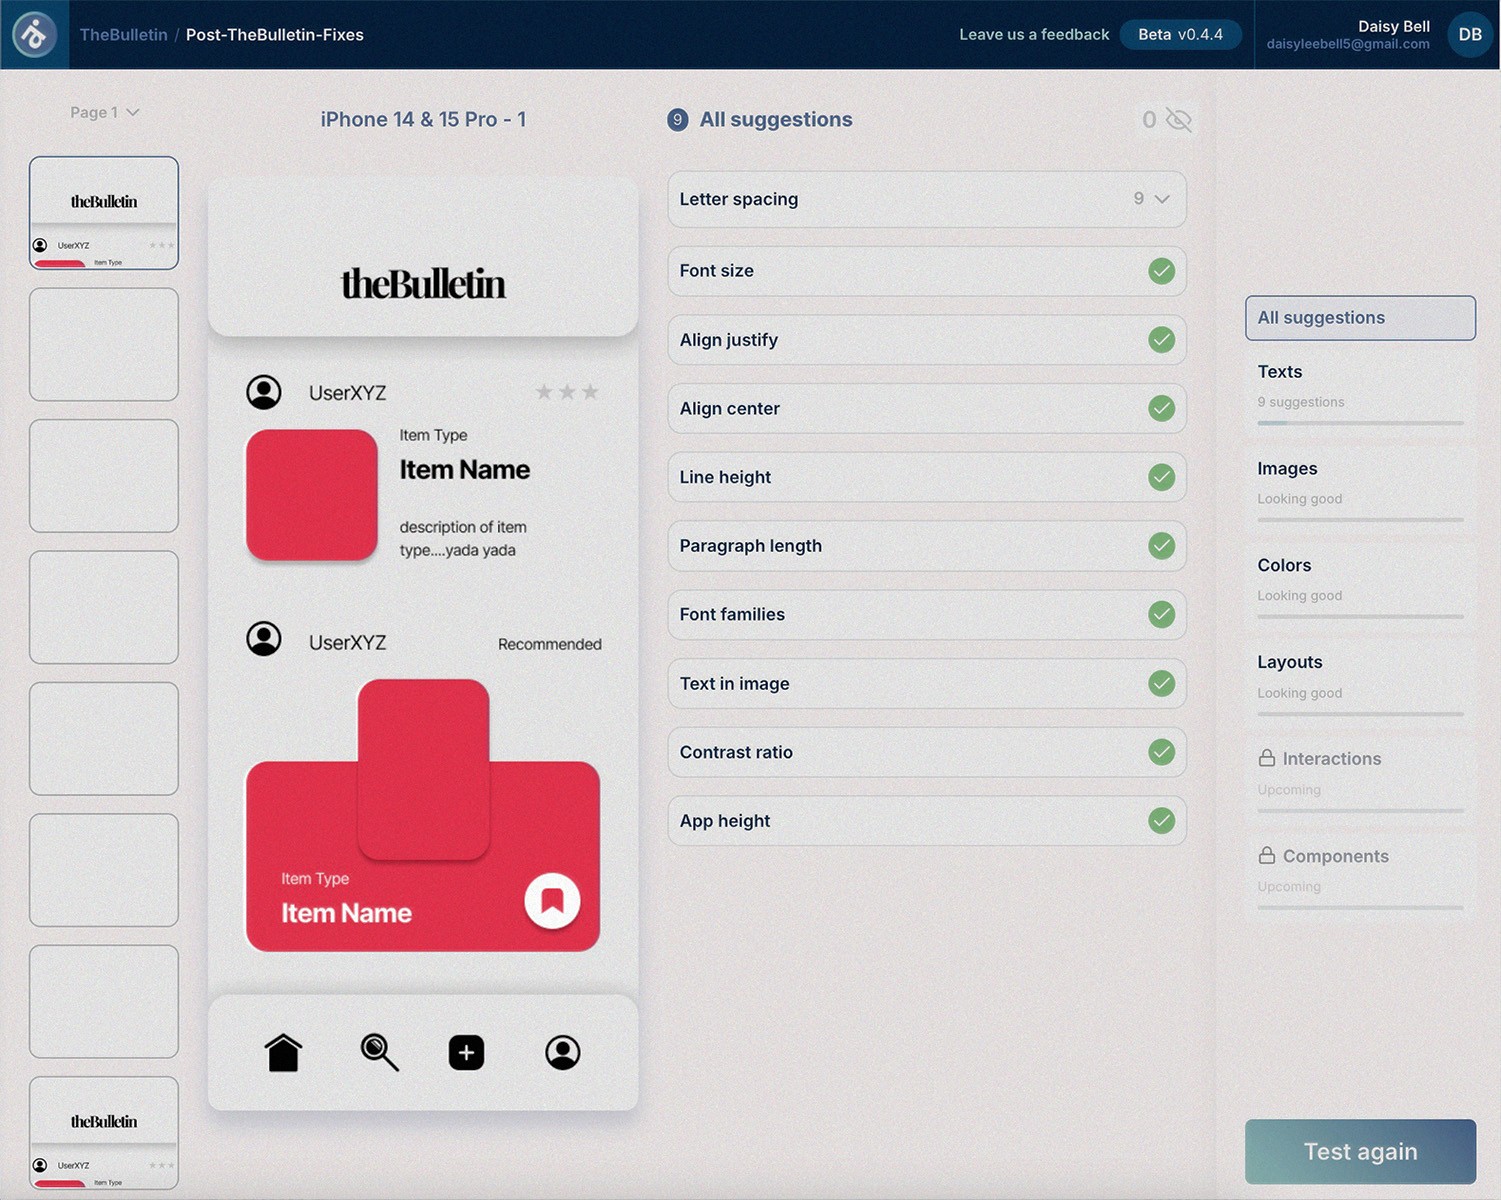Select the Components category label
Image resolution: width=1501 pixels, height=1200 pixels.
click(x=1336, y=856)
